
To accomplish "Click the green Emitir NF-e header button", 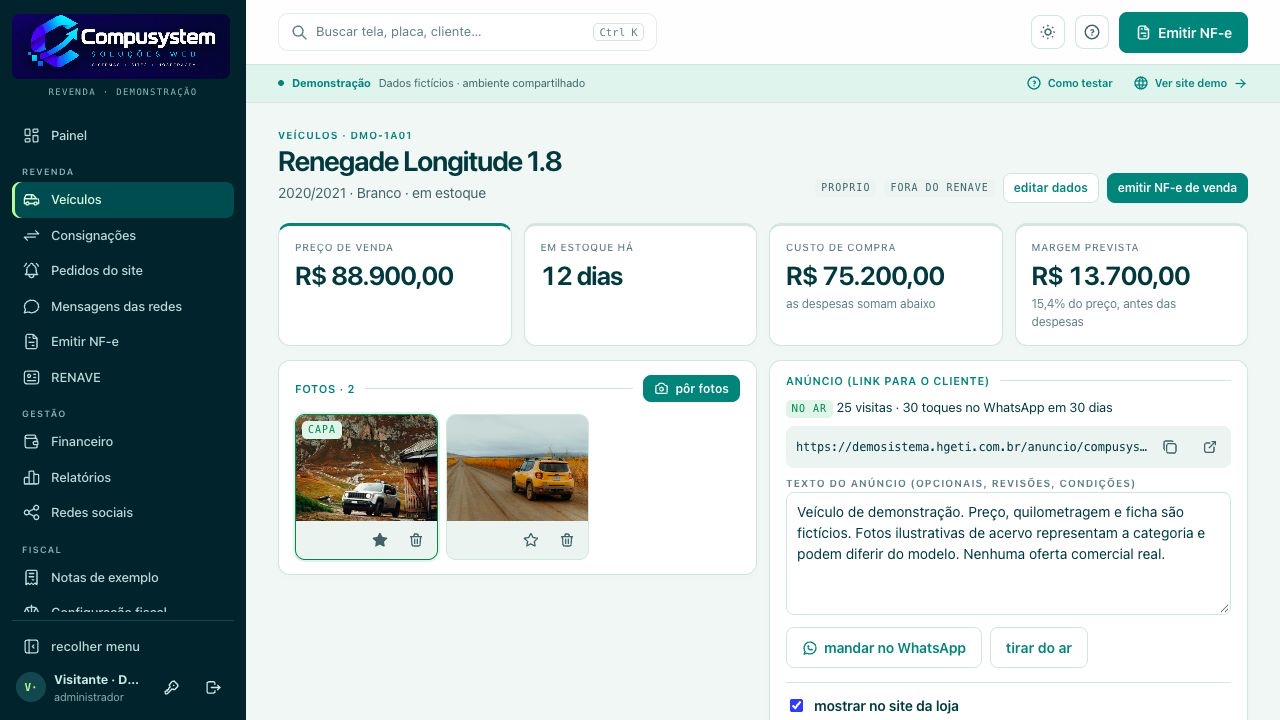I will point(1183,33).
